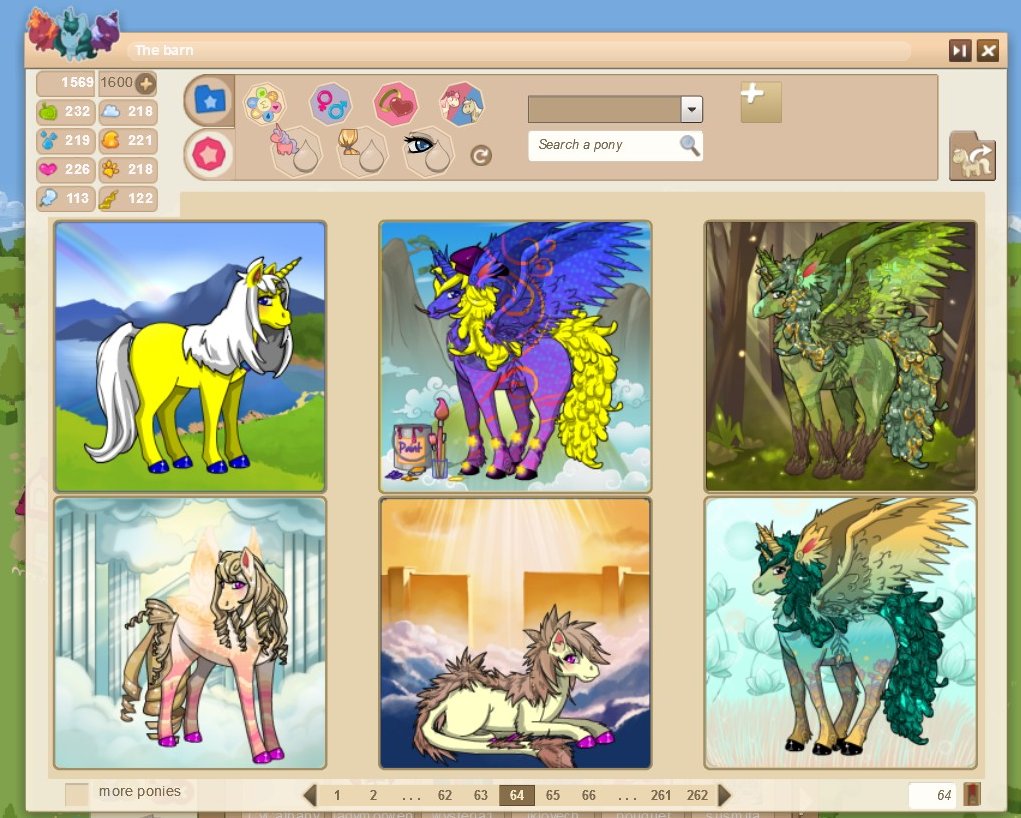Image resolution: width=1021 pixels, height=818 pixels.
Task: Click the 1569 pony count
Action: click(66, 83)
